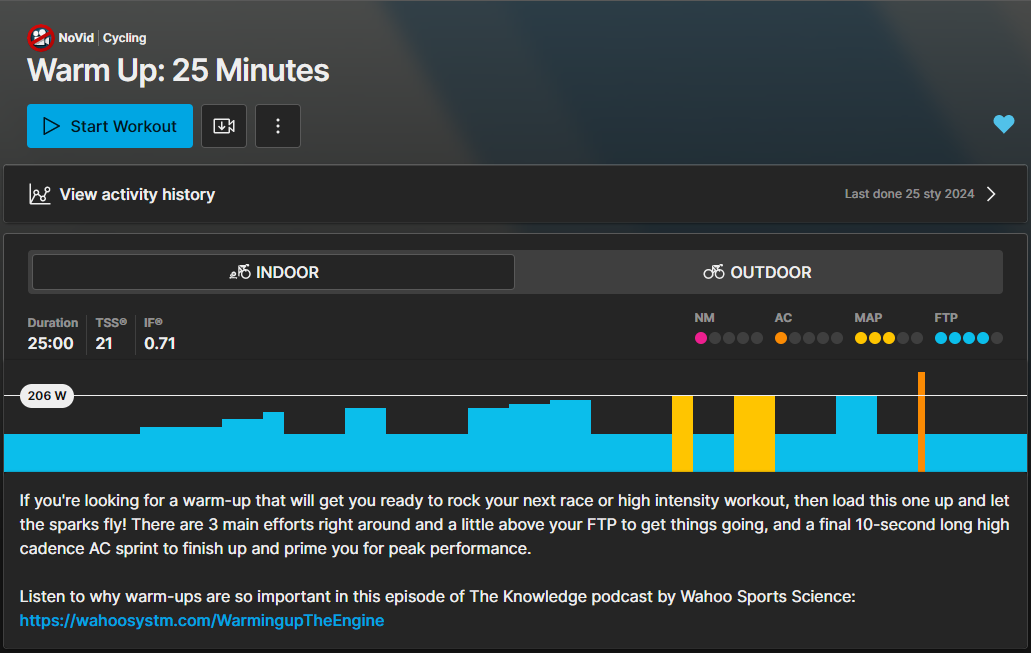
Task: Open the wahoosystm.com WarmingupTheEngine link
Action: (x=202, y=620)
